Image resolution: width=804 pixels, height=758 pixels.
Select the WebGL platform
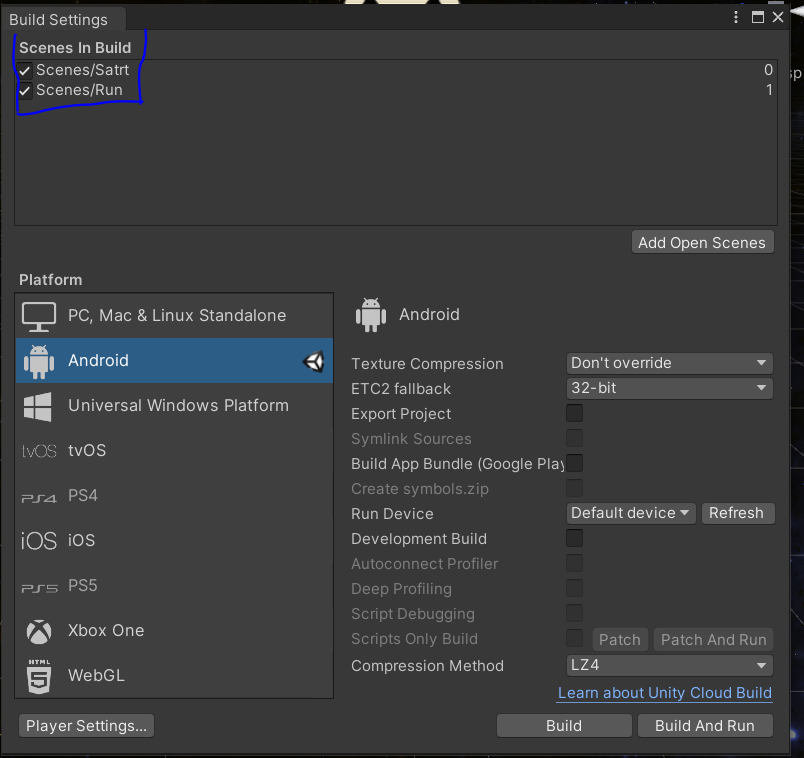coord(174,676)
